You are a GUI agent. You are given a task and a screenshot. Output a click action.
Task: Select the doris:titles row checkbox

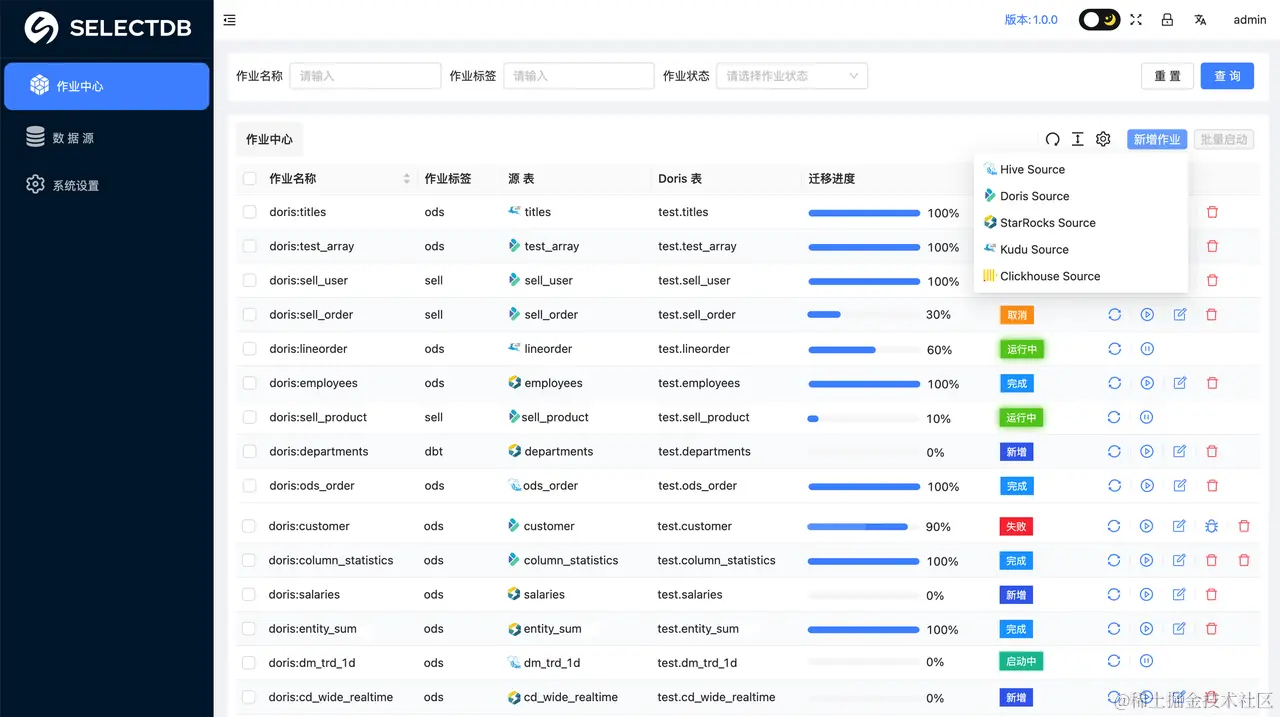[x=249, y=212]
